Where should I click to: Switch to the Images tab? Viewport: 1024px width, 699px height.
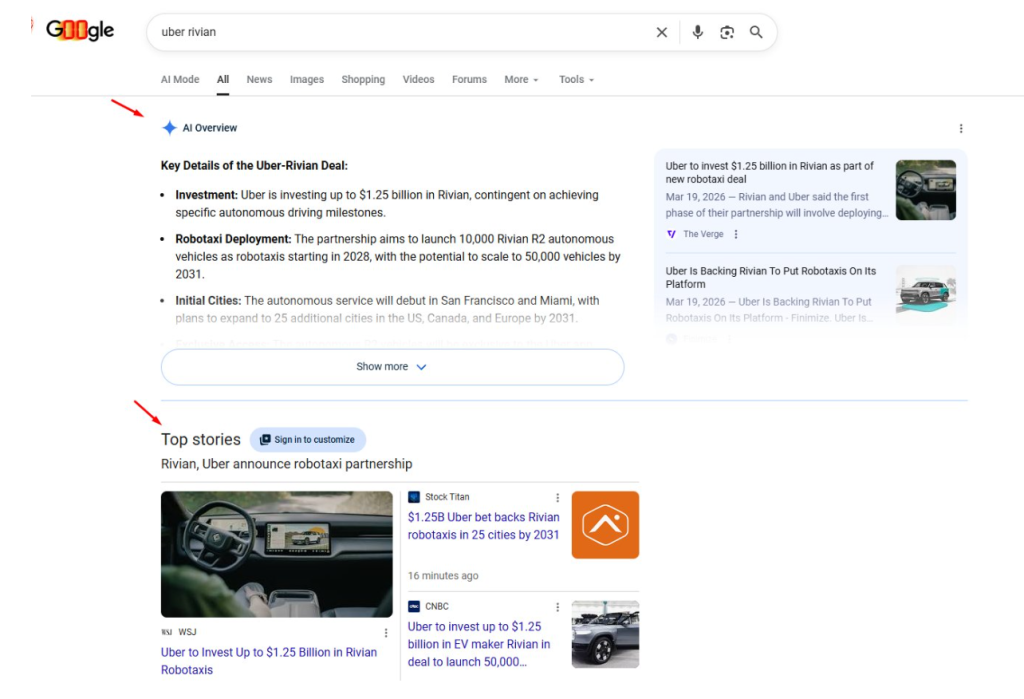[307, 79]
